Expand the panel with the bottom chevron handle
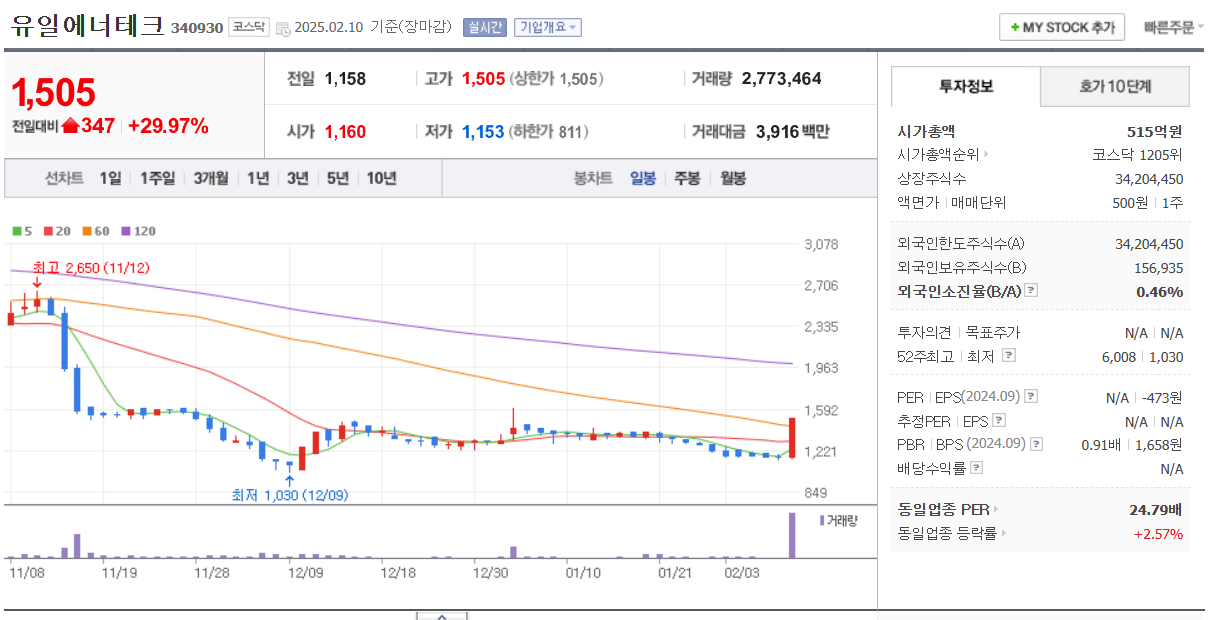This screenshot has width=1219, height=620. point(442,615)
